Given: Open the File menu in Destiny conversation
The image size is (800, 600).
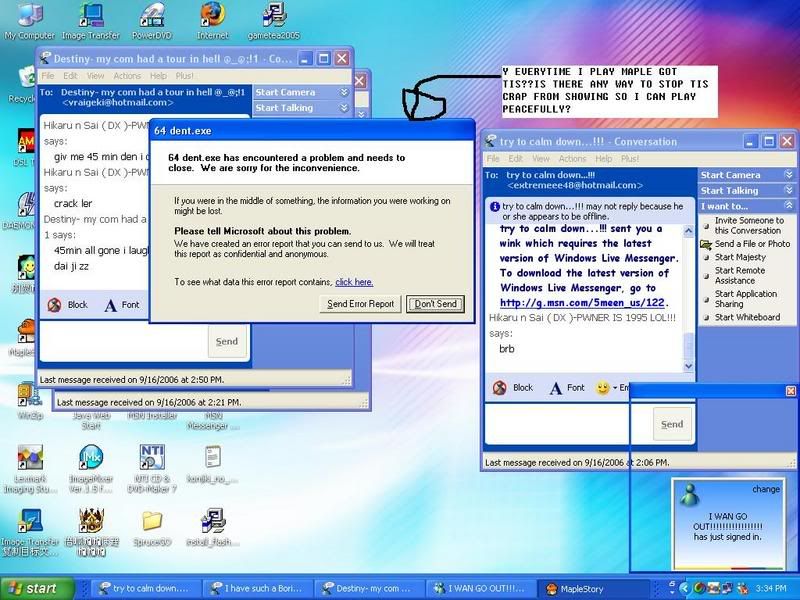Looking at the screenshot, I should [x=47, y=76].
